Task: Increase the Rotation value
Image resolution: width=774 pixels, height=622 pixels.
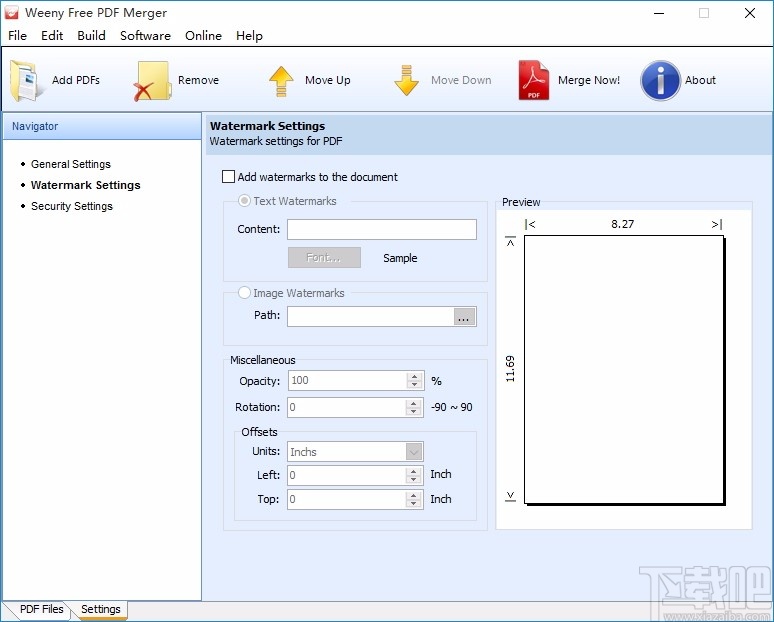Action: point(414,403)
